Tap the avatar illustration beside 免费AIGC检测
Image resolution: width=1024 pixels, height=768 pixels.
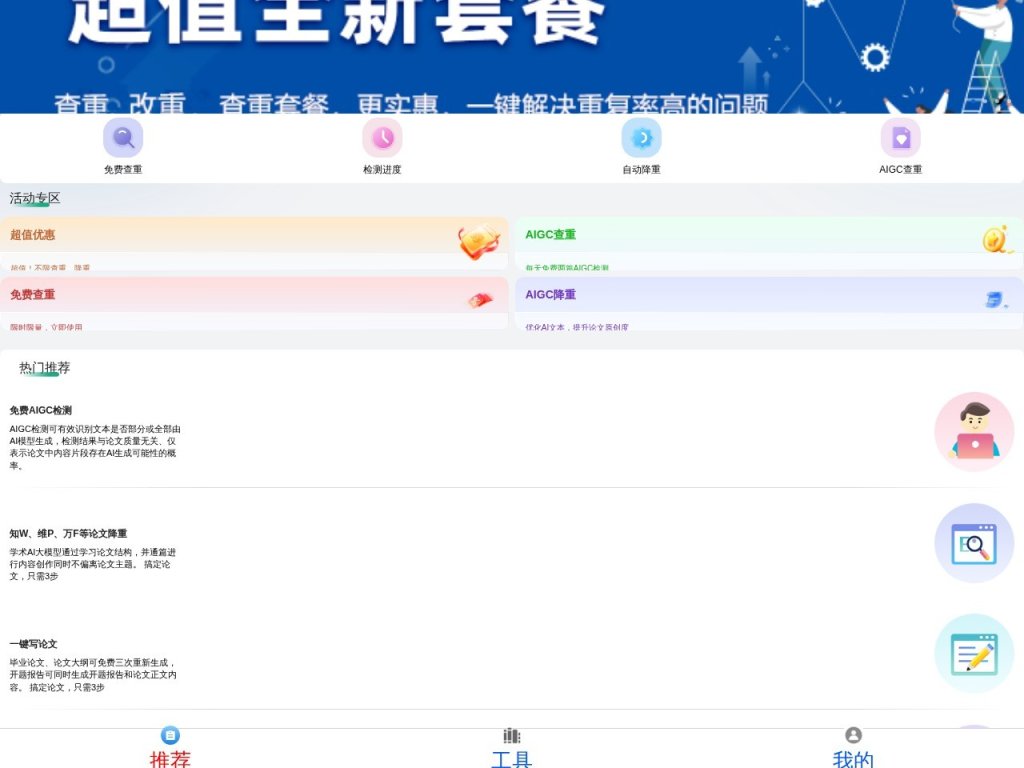(x=974, y=431)
